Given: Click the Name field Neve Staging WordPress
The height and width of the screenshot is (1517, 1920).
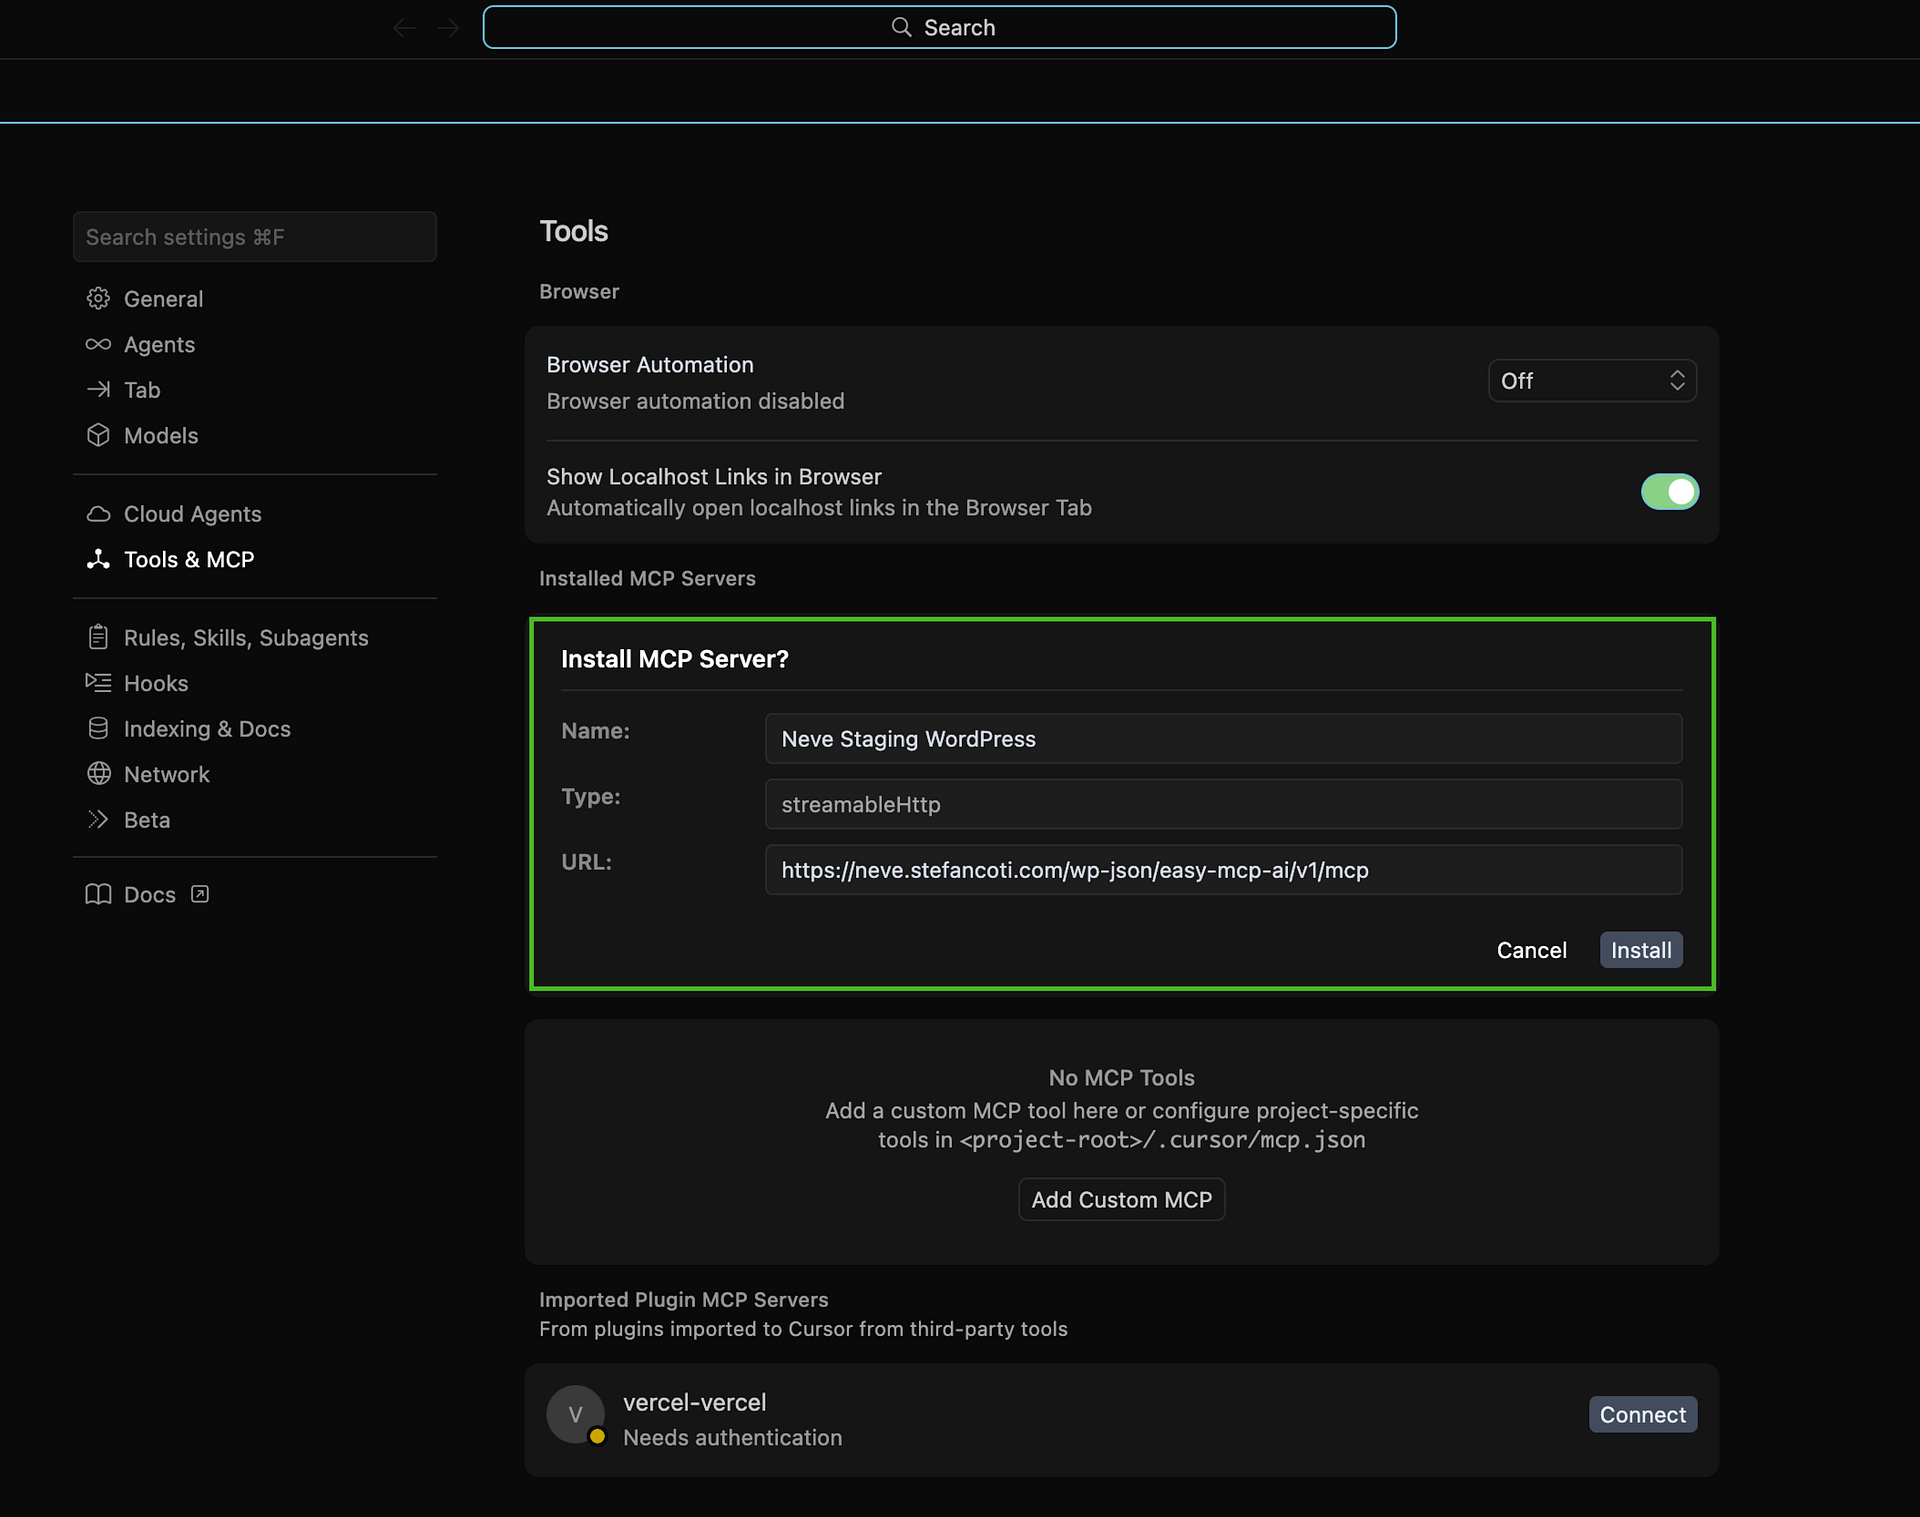Looking at the screenshot, I should point(1223,738).
